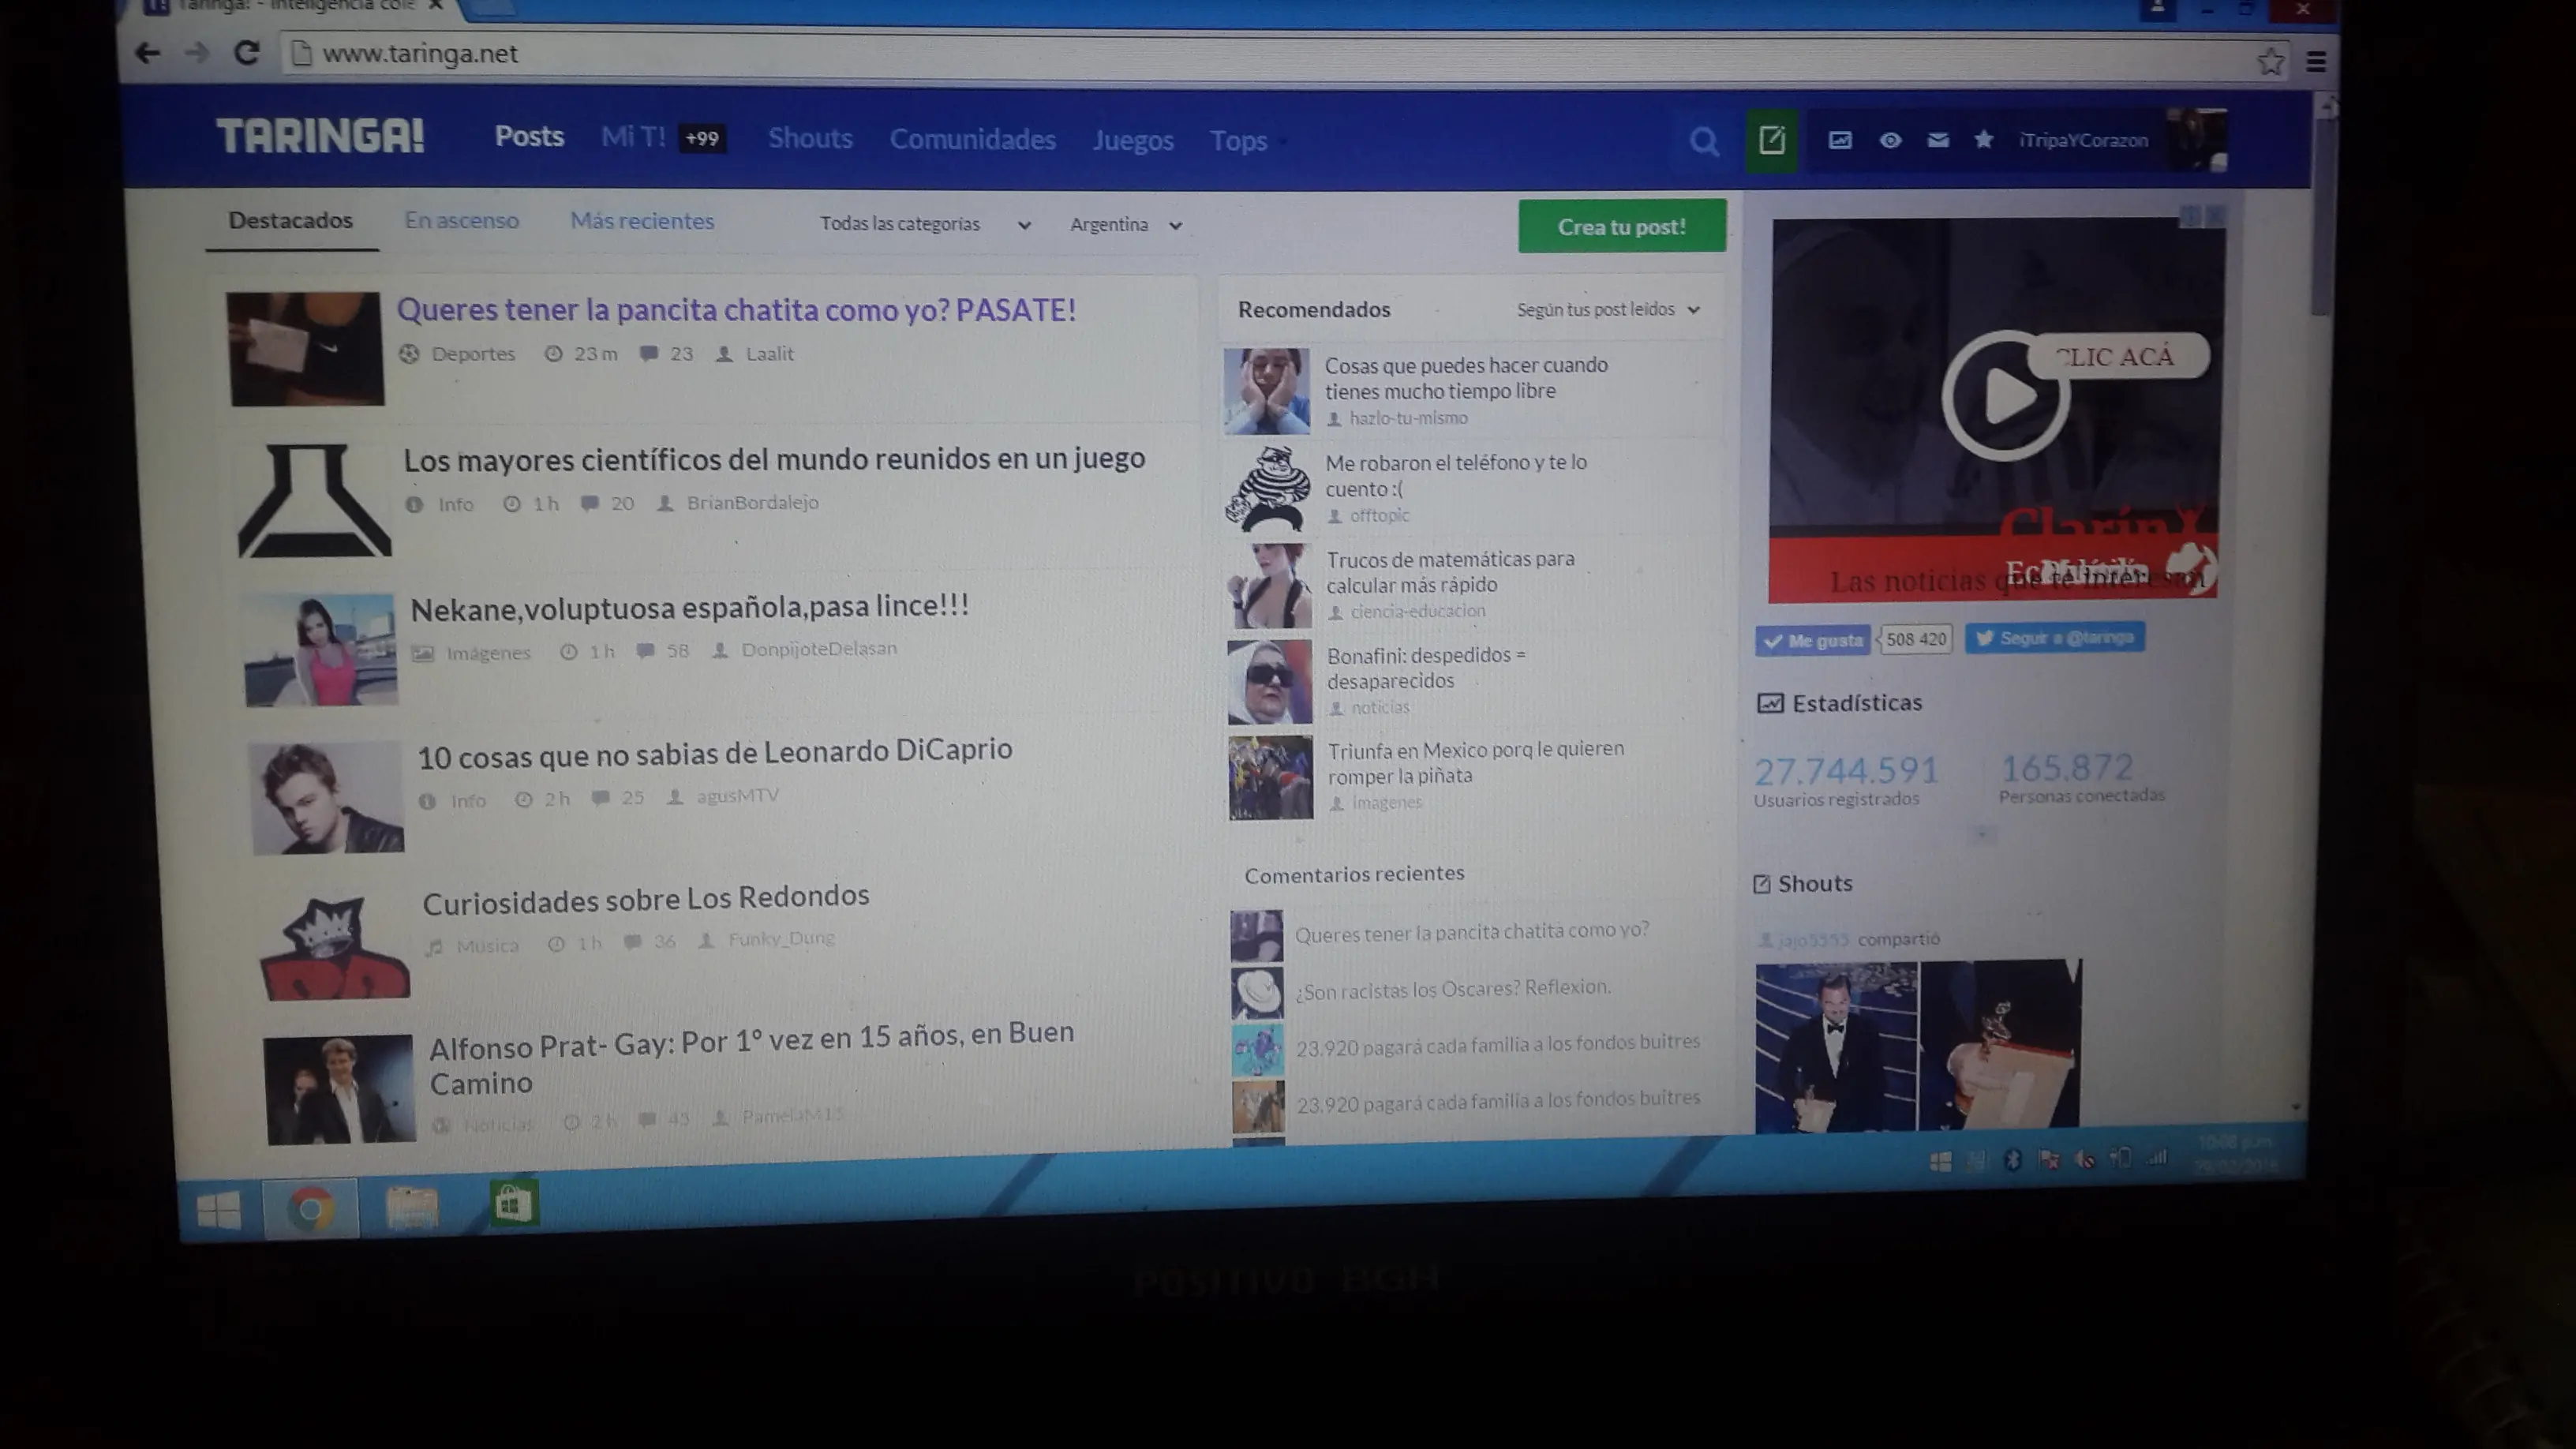Screen dimensions: 2576x1449
Task: Open comment ¿Son racistas los Oscares? Reflexion.
Action: tap(1453, 989)
